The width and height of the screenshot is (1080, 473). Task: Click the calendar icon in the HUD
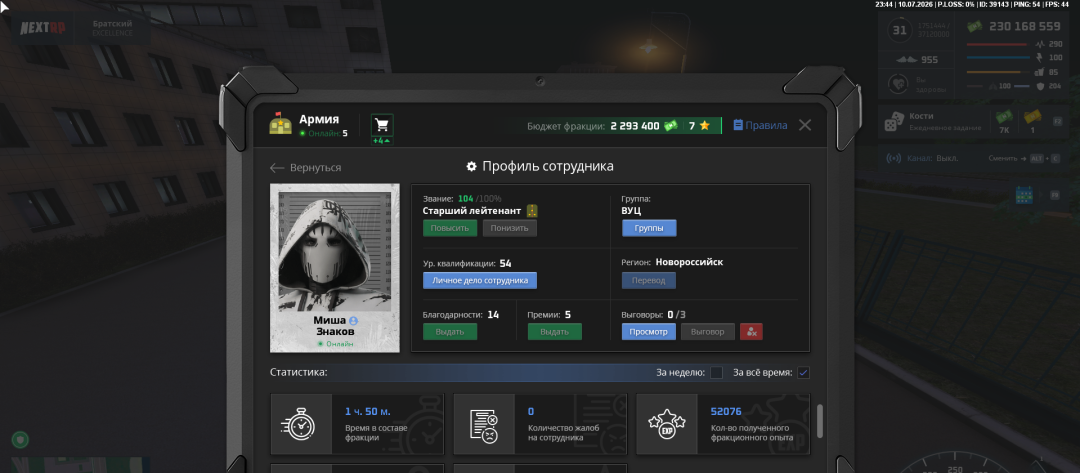1024,196
